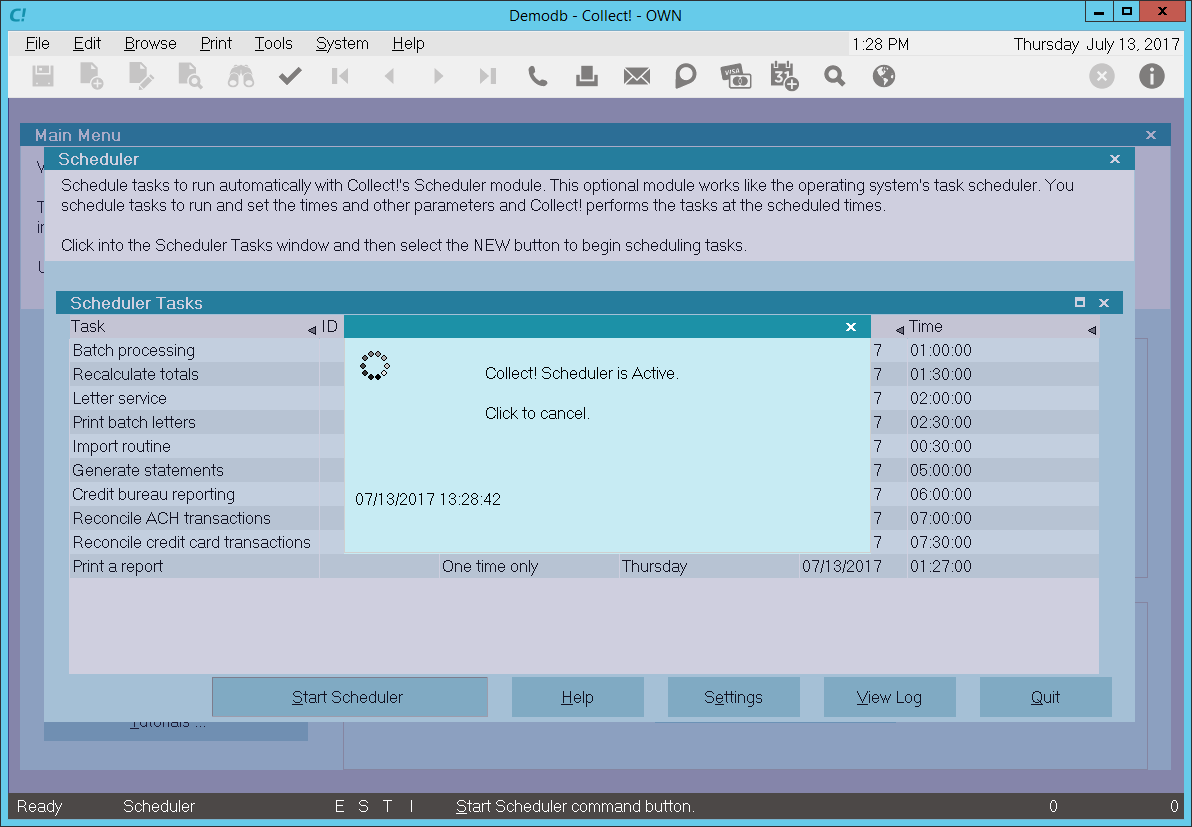
Task: Click the sort arrow left of Time header
Action: click(900, 330)
